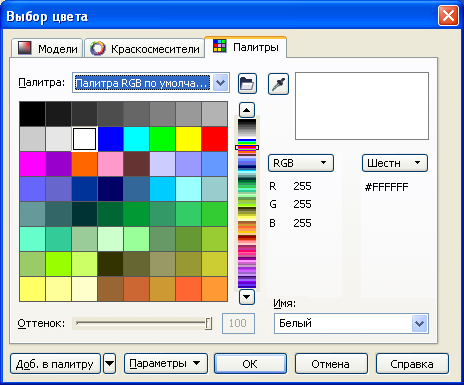Click the R value 255
464x385 pixels.
click(302, 186)
